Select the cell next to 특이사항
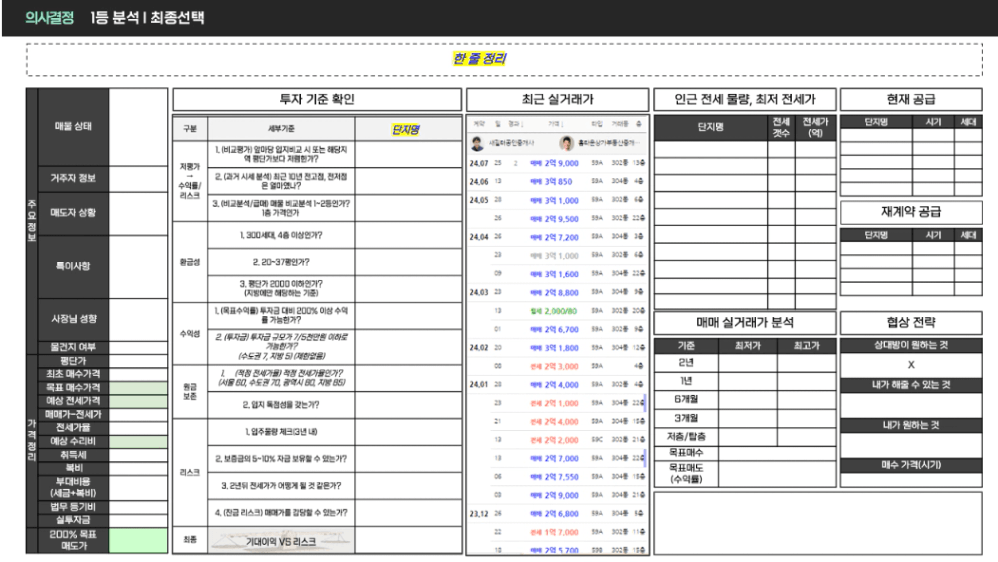Viewport: 998px width, 562px height. click(x=138, y=267)
